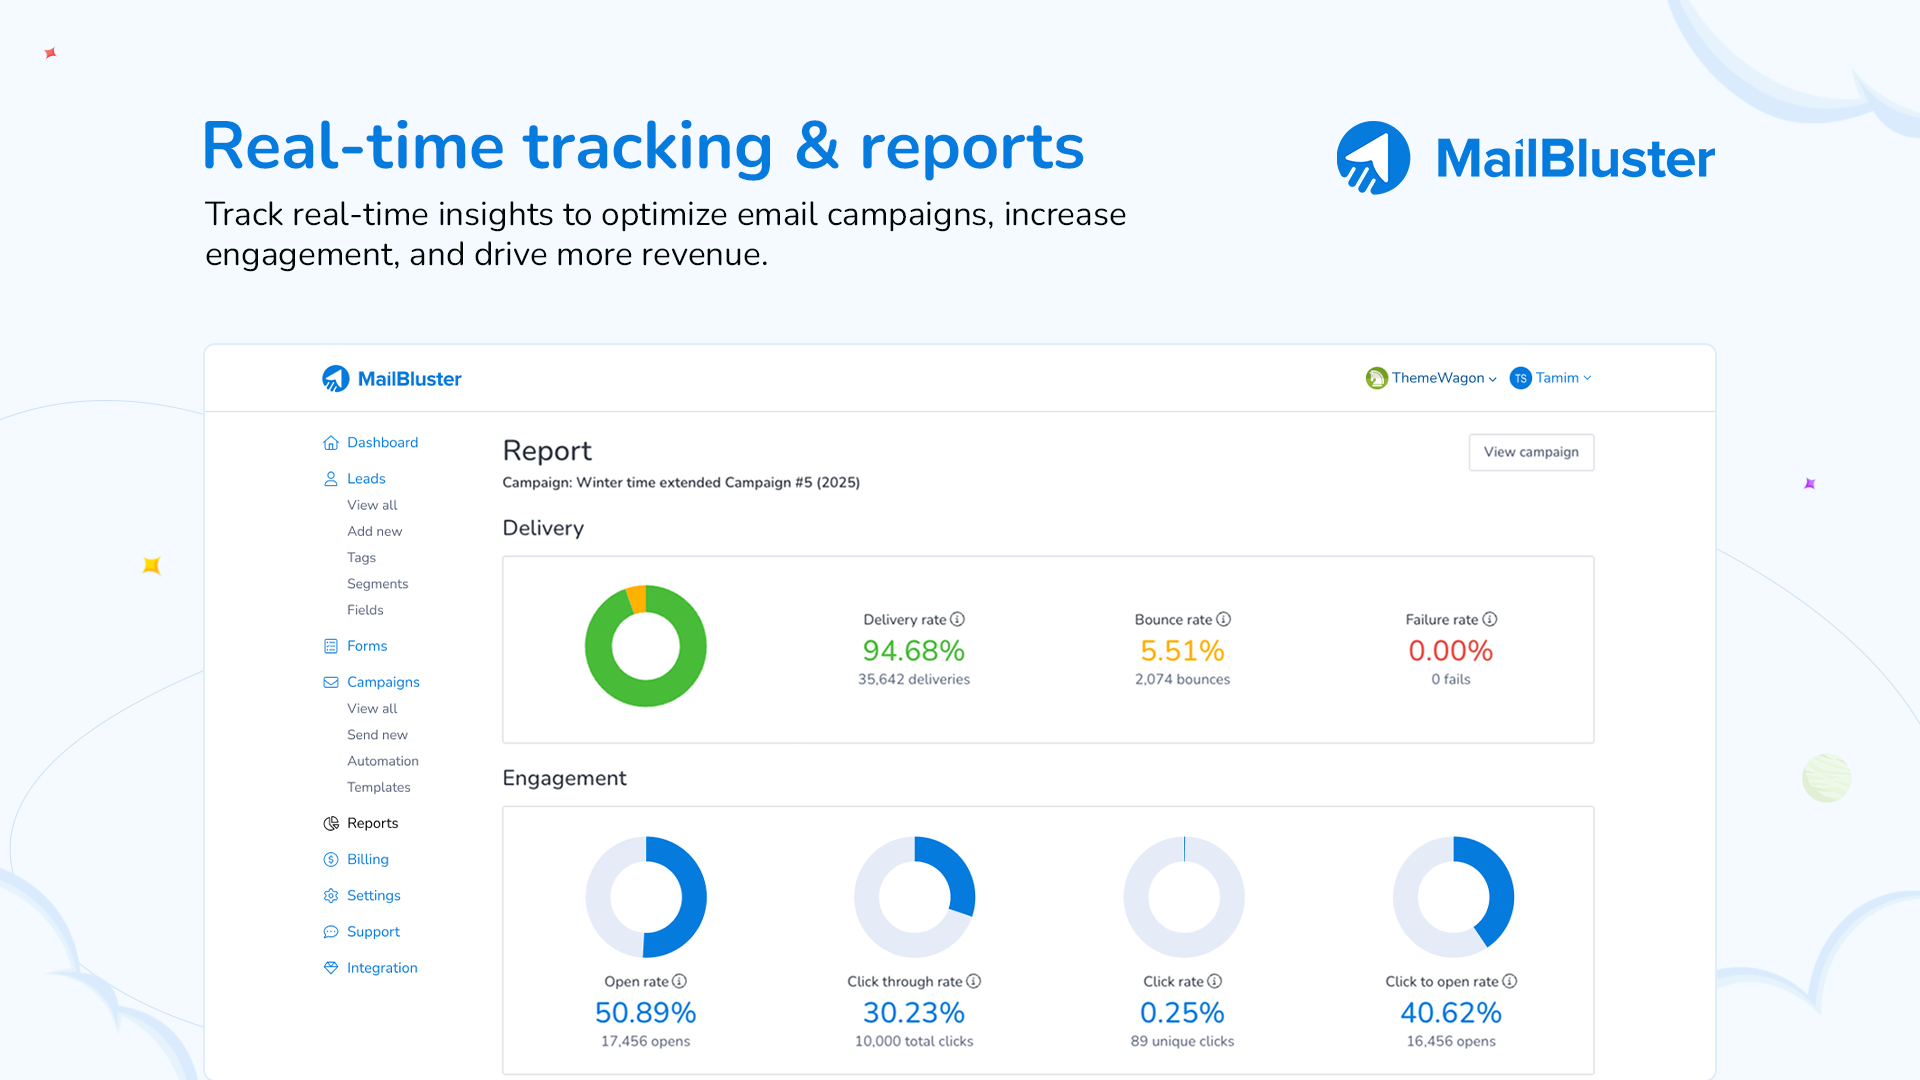Open Segments under Leads
The image size is (1920, 1080).
[x=377, y=584]
